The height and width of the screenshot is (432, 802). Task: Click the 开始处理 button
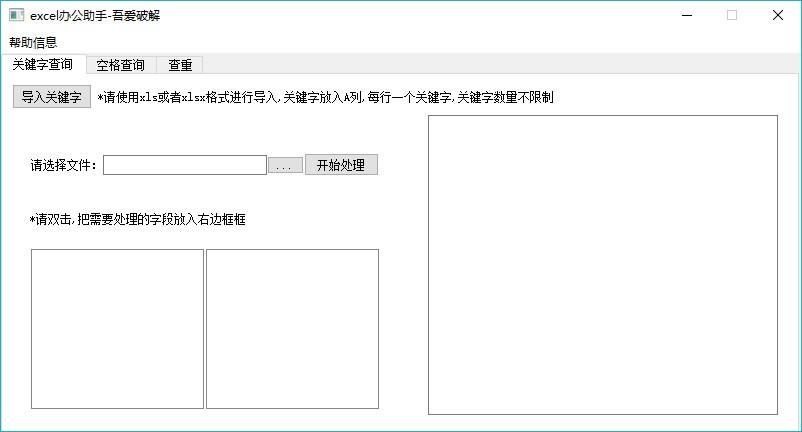341,165
